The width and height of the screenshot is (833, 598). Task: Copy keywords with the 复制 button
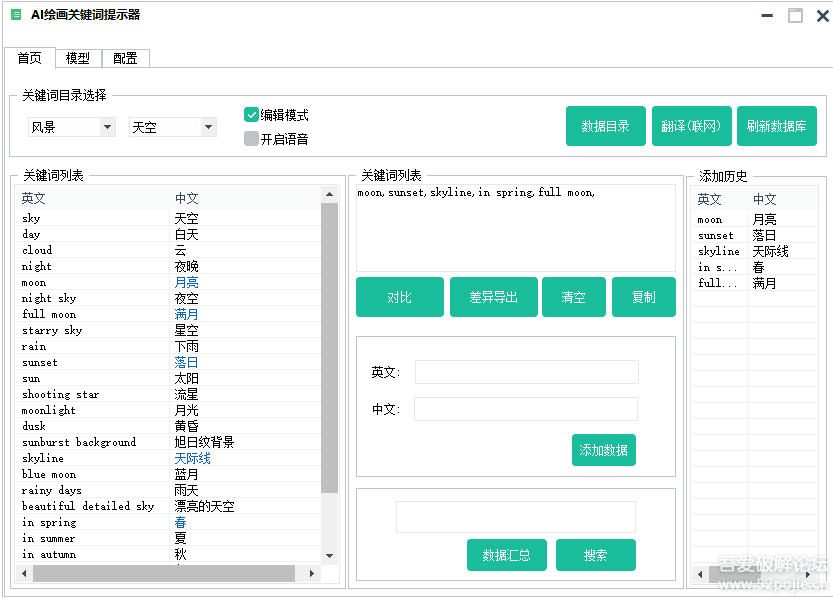644,297
